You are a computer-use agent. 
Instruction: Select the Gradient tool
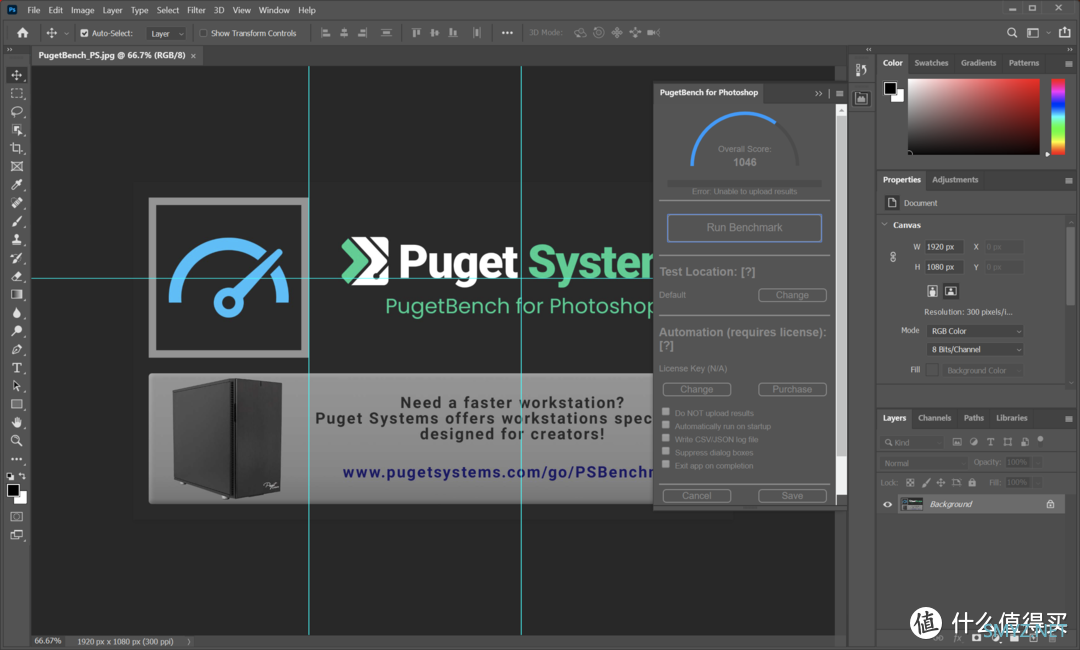[x=17, y=295]
